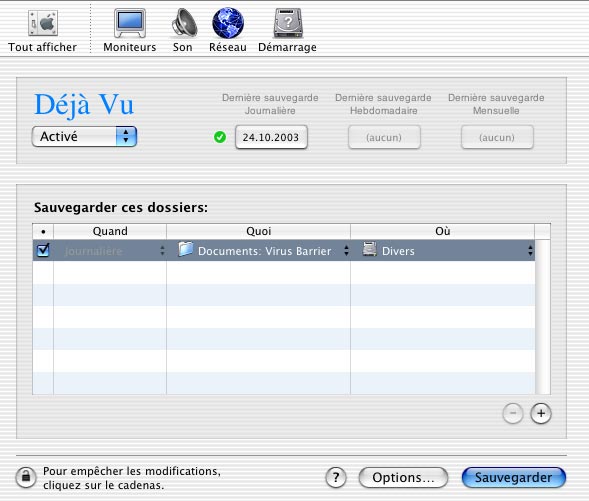Click the padlock to prevent changes
The width and height of the screenshot is (589, 501).
(26, 477)
